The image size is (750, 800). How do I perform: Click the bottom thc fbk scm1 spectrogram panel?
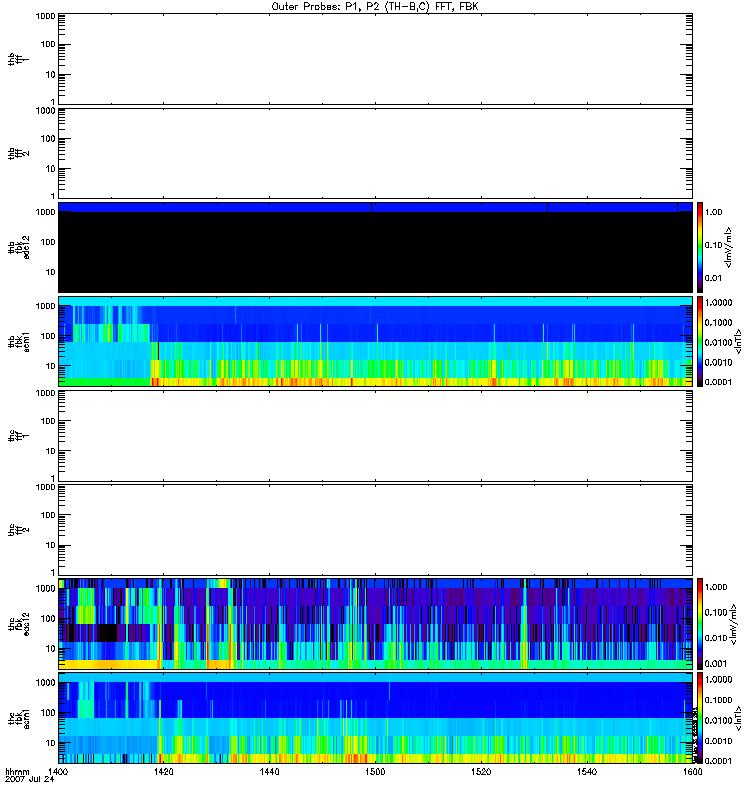point(375,718)
